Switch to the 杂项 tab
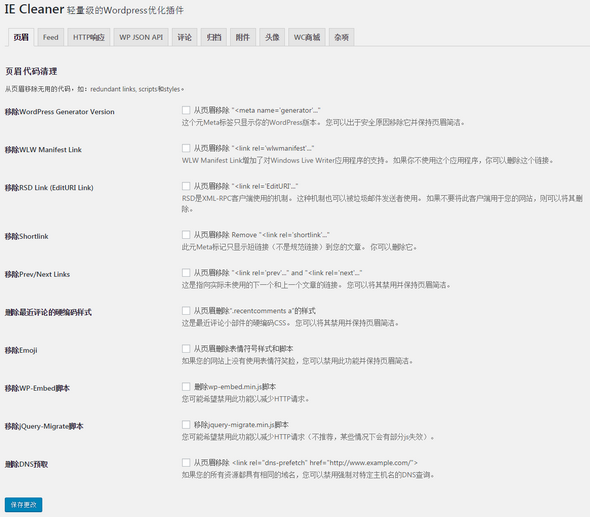 click(x=341, y=37)
